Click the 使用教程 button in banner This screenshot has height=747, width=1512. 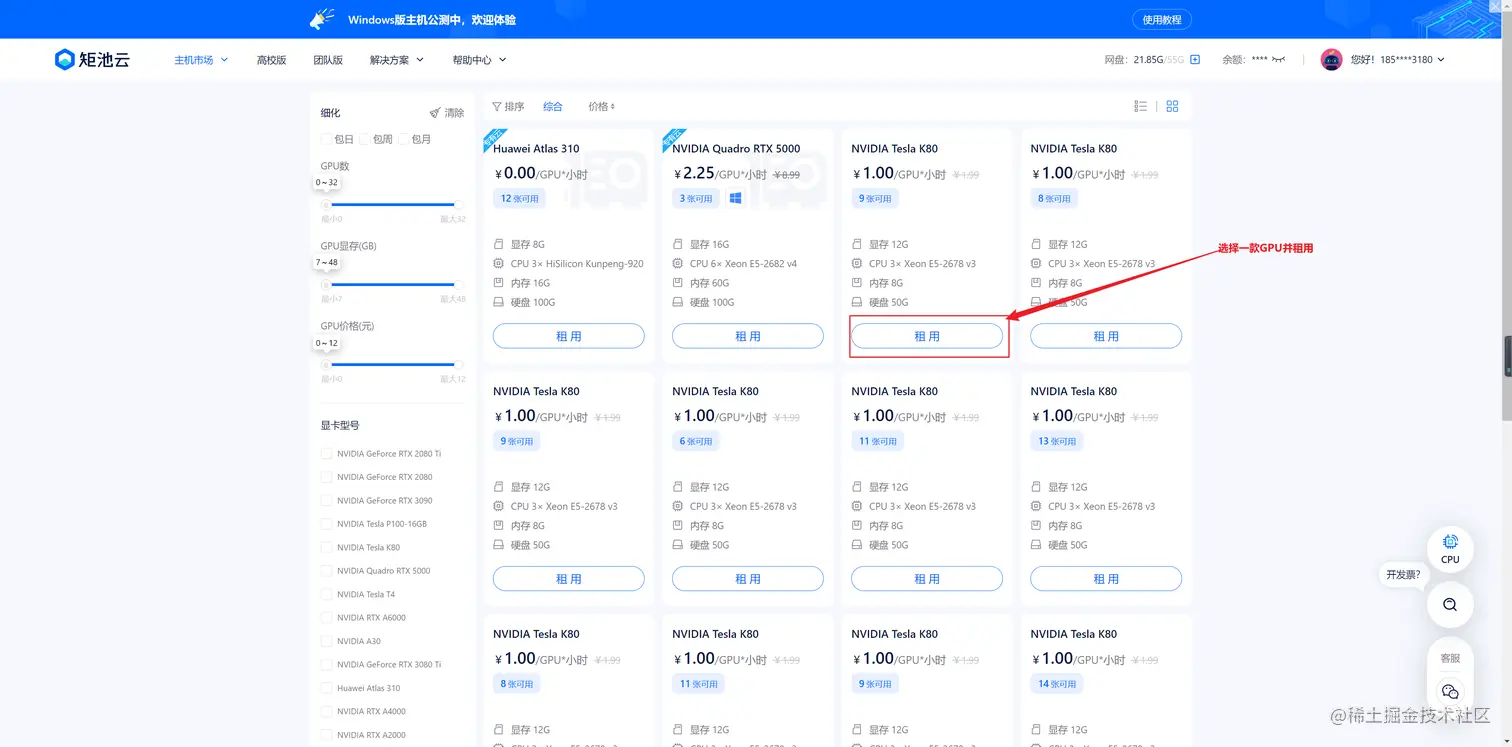[1161, 19]
